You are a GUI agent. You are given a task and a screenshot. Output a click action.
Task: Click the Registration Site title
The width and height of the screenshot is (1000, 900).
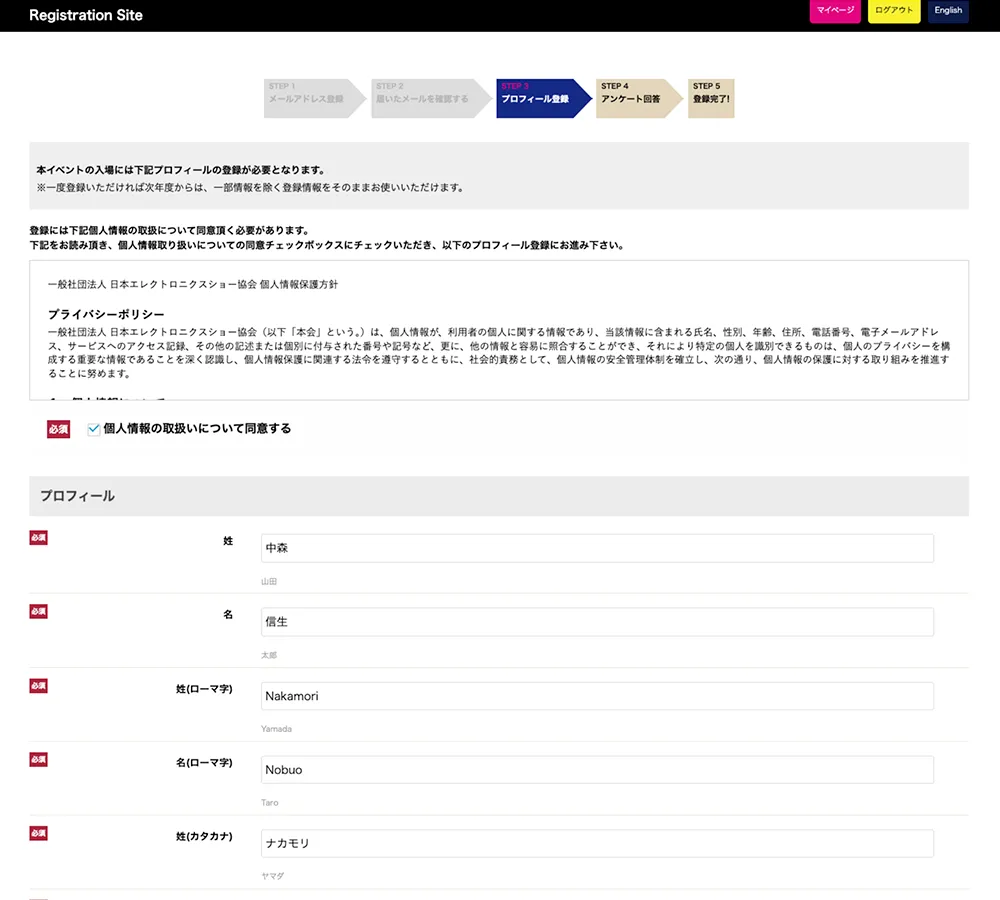[x=86, y=15]
